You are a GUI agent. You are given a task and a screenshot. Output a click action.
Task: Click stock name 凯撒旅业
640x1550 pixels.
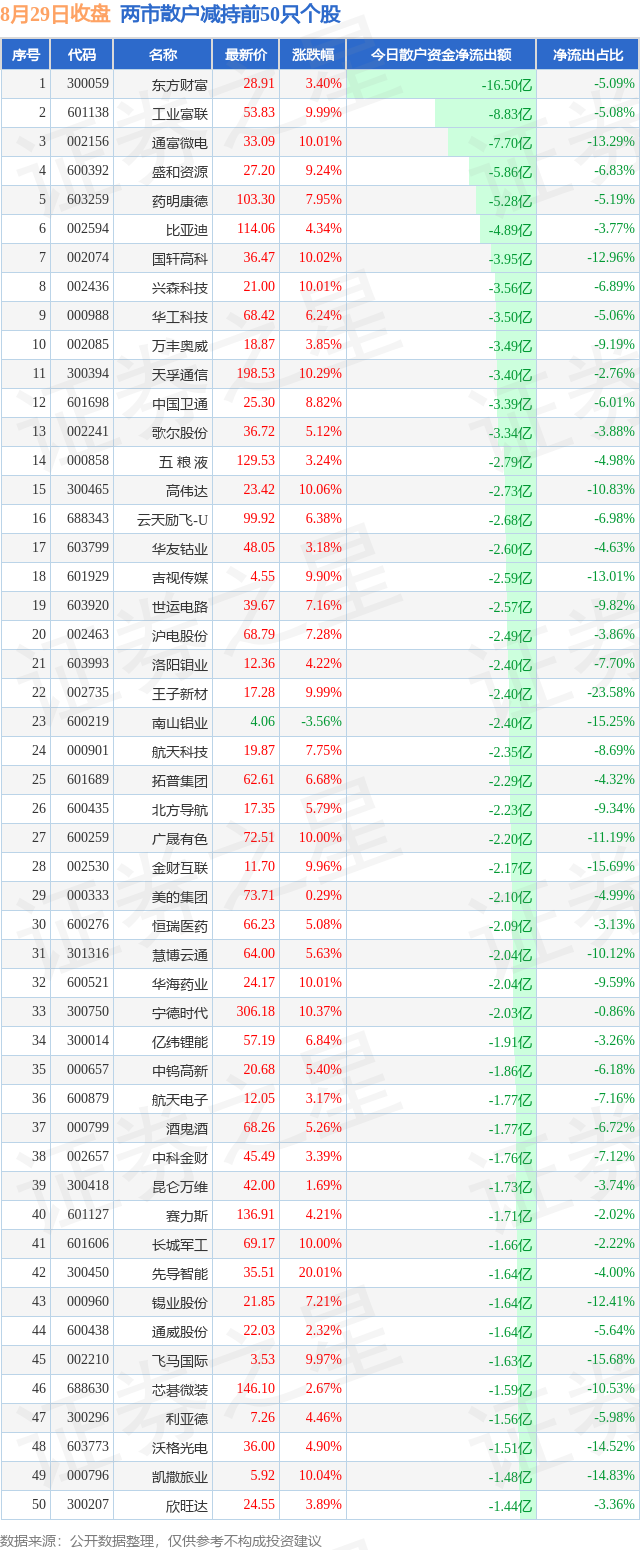(x=180, y=1477)
